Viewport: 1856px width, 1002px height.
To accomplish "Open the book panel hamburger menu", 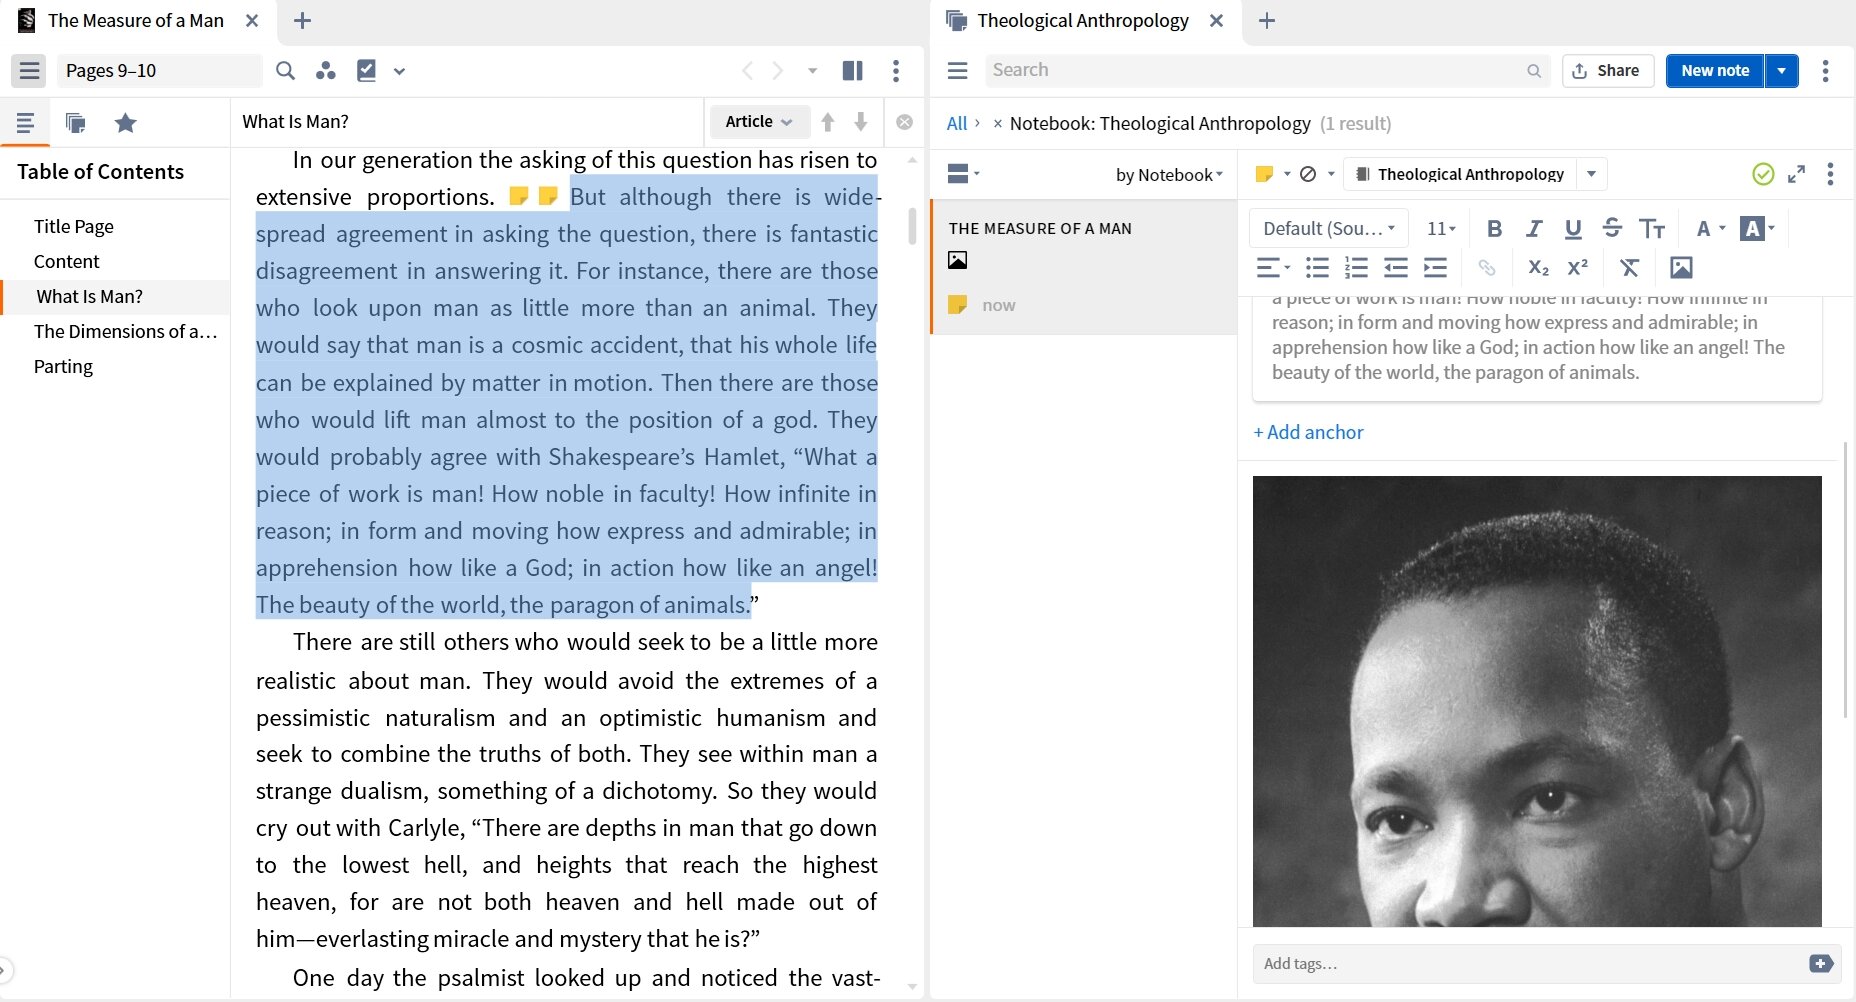I will pos(29,71).
